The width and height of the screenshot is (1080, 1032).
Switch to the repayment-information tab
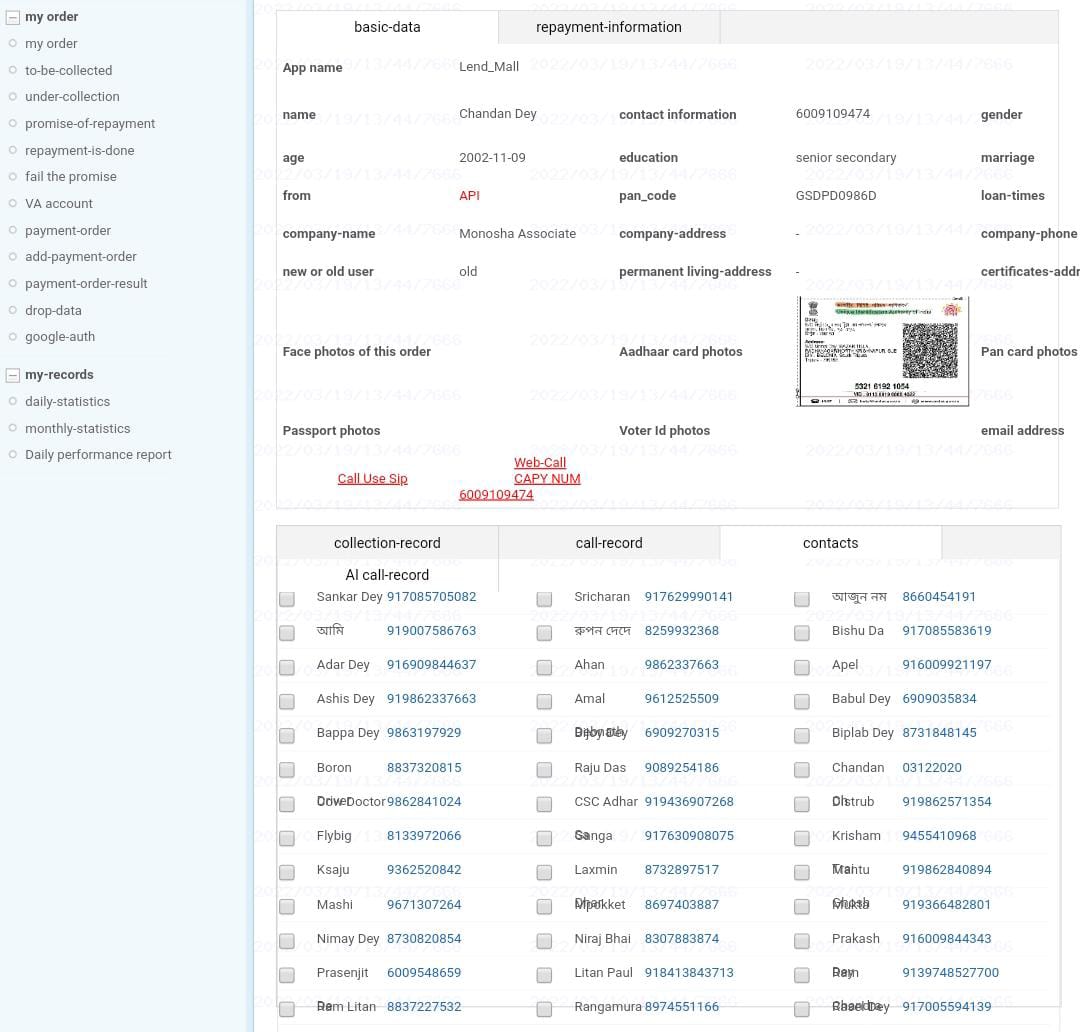608,27
